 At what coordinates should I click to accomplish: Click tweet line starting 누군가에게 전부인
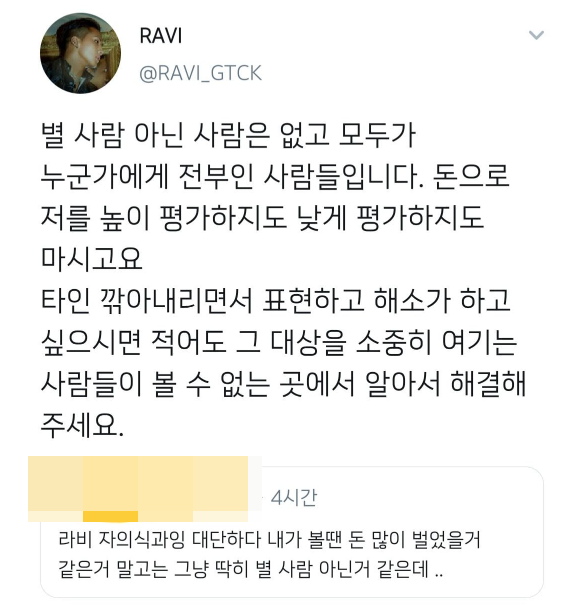point(275,176)
